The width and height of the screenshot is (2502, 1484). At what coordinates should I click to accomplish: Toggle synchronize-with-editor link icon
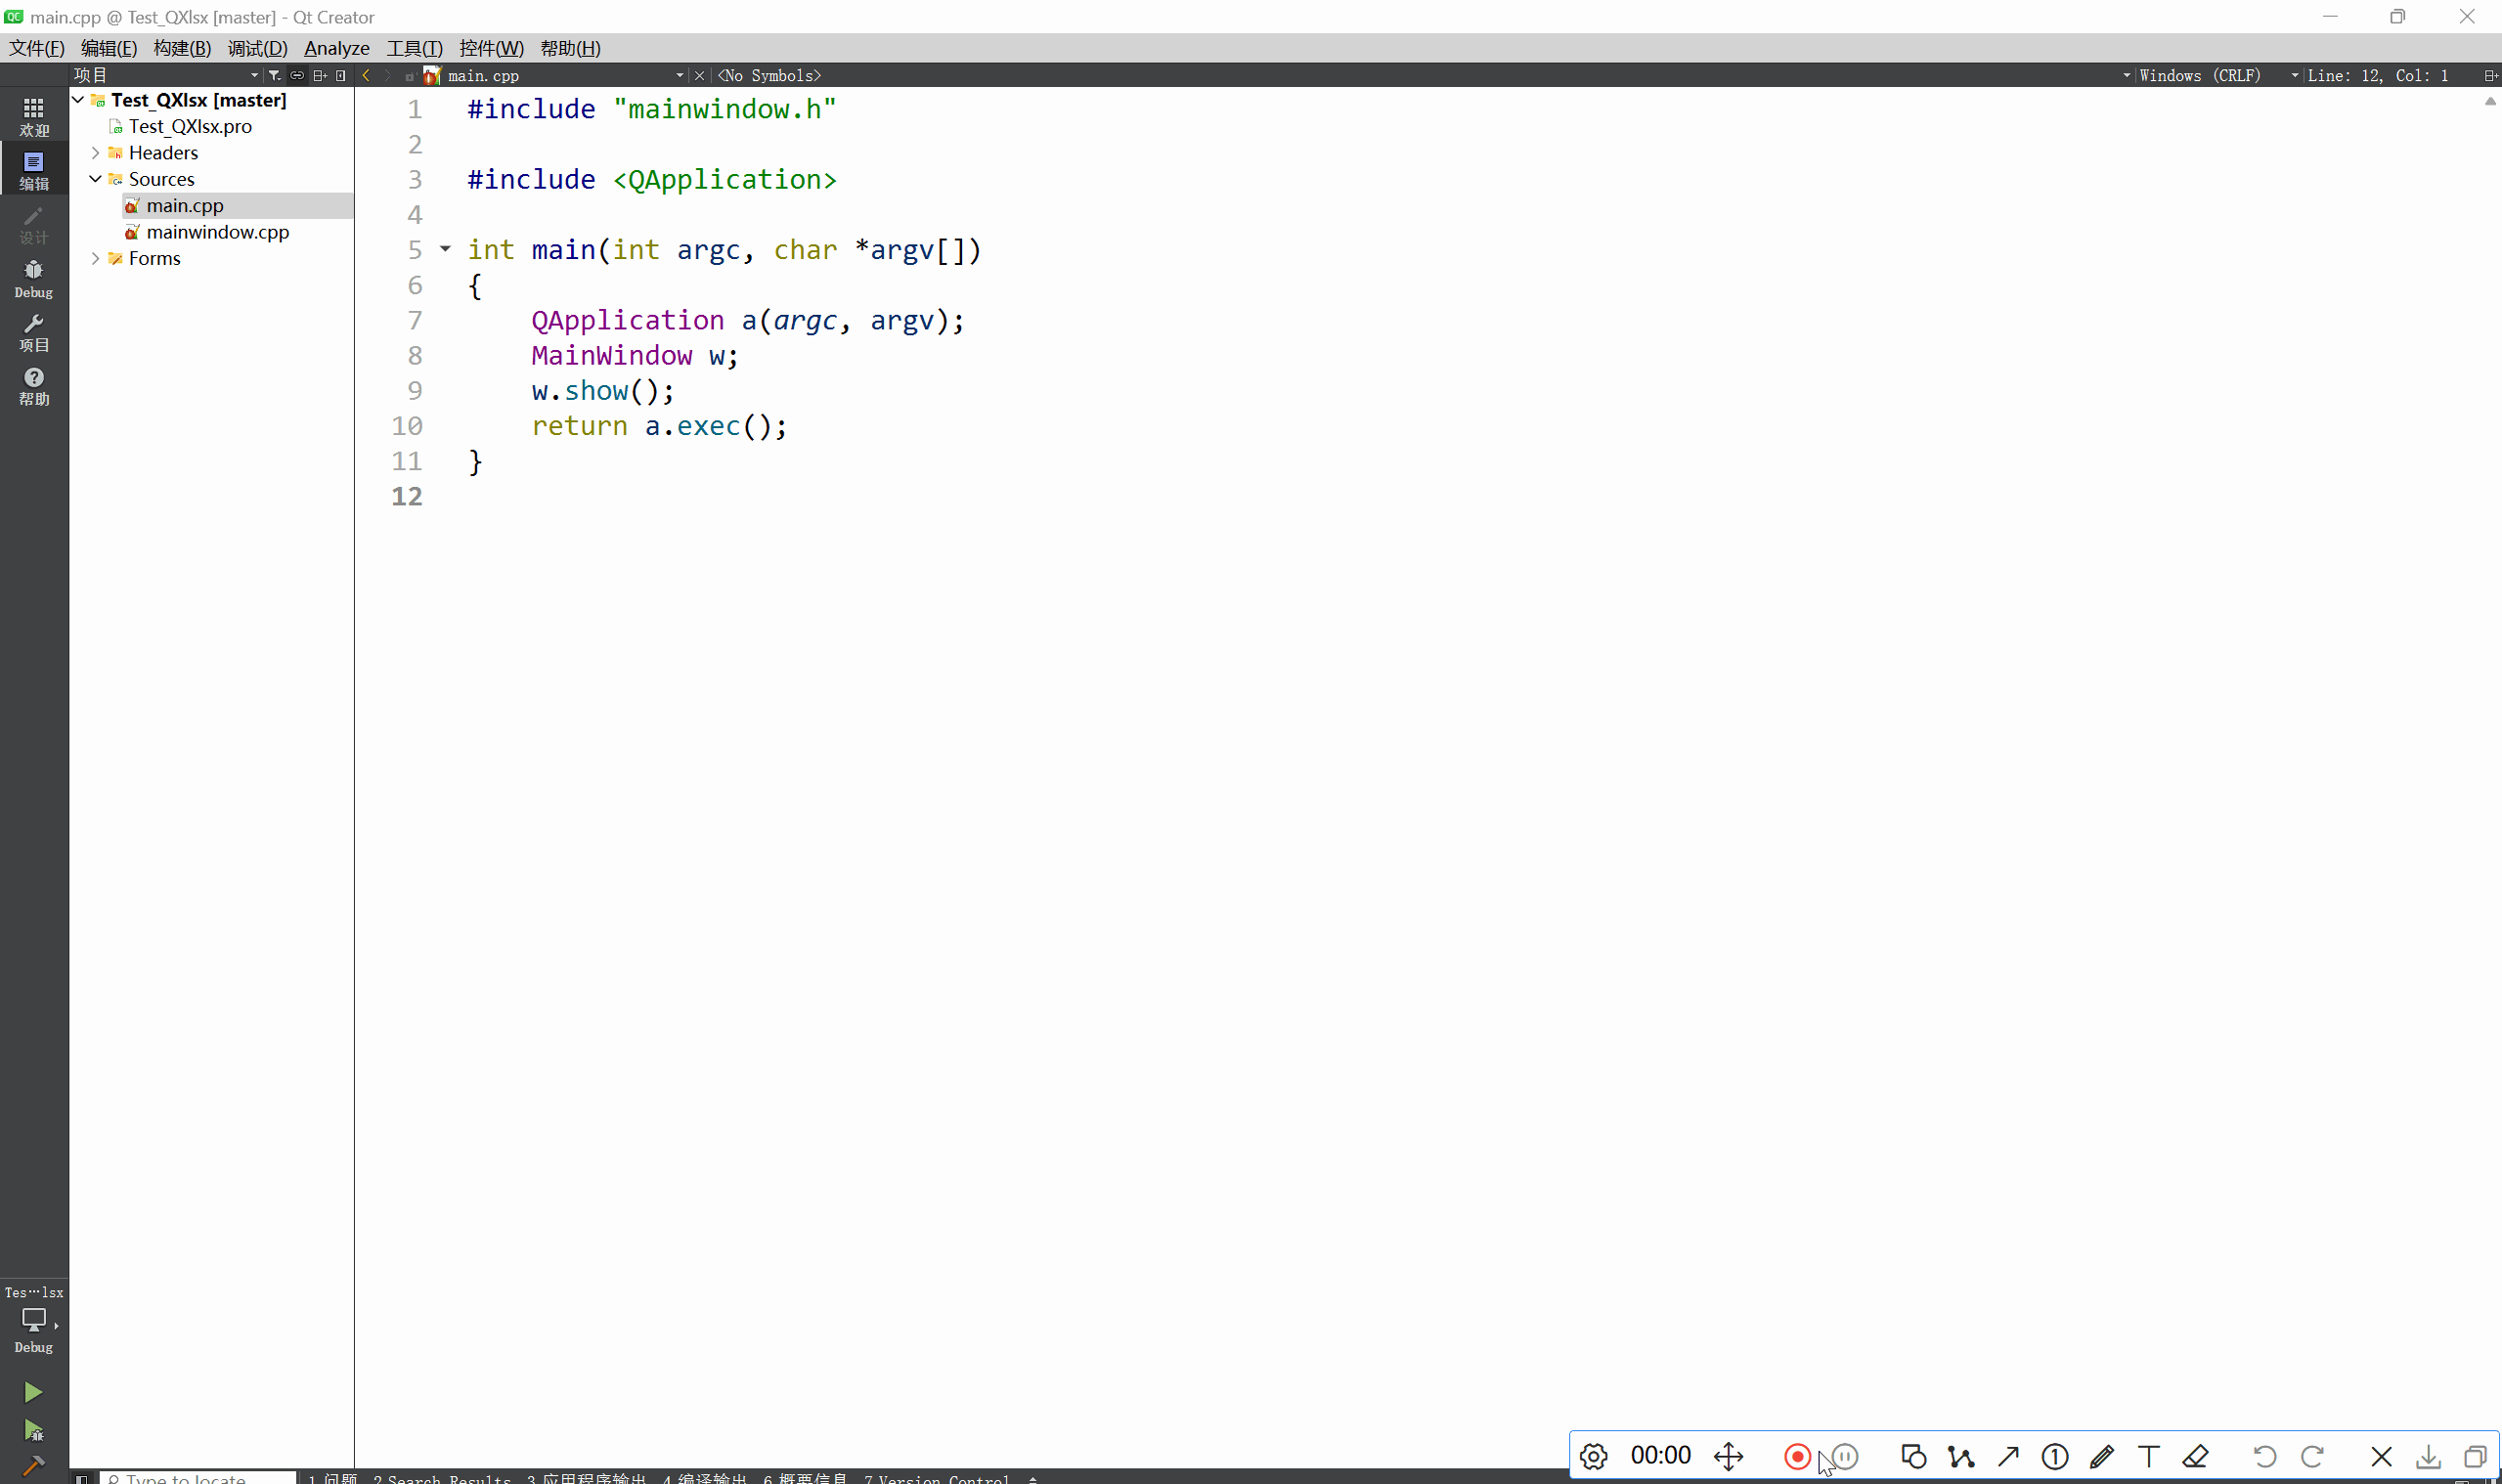297,75
